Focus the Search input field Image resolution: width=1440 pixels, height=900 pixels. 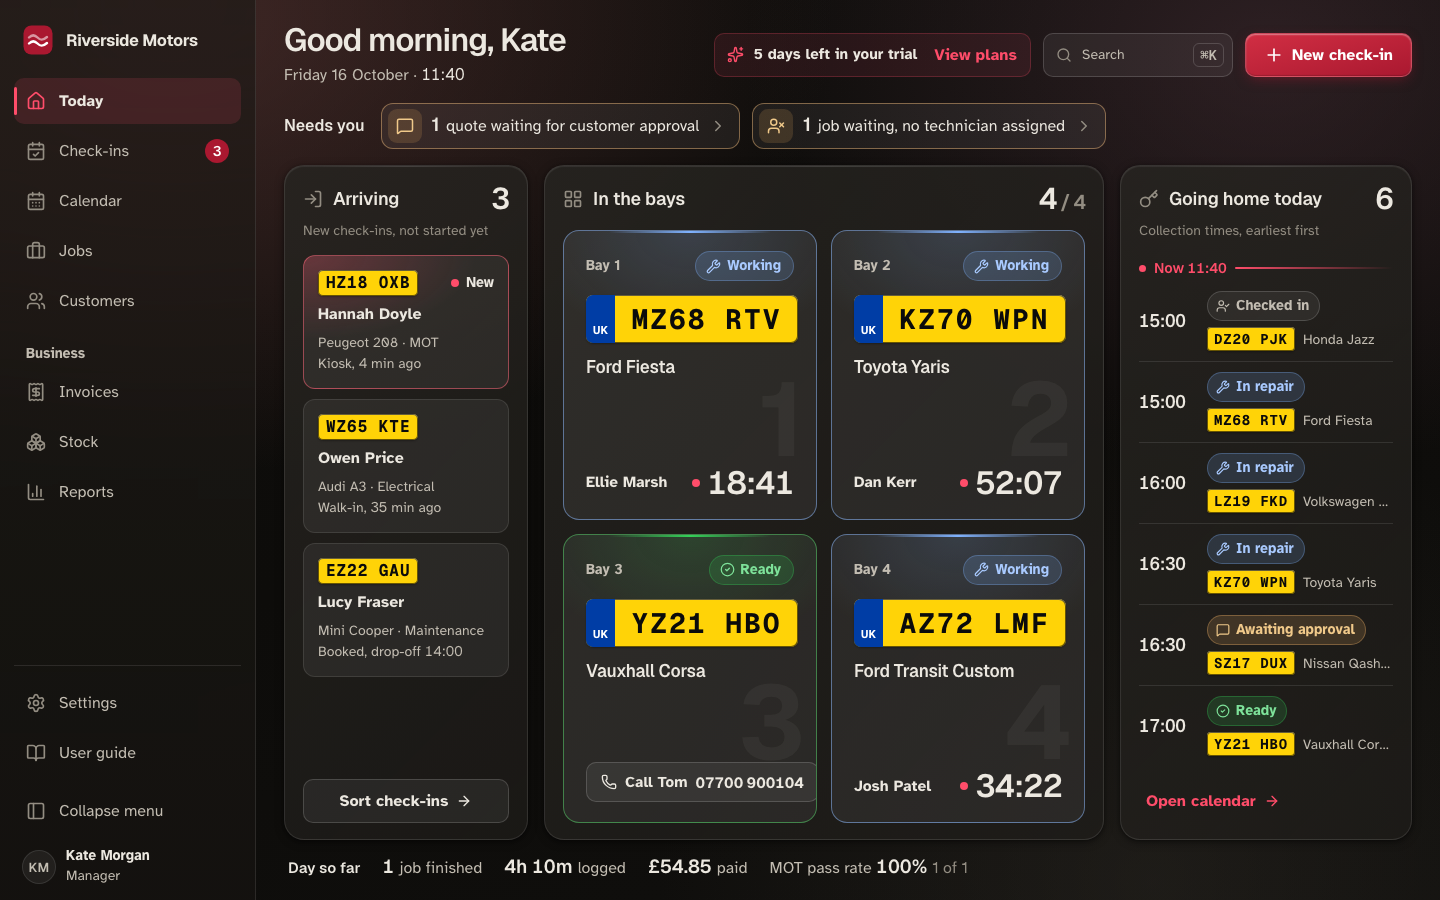tap(1138, 55)
